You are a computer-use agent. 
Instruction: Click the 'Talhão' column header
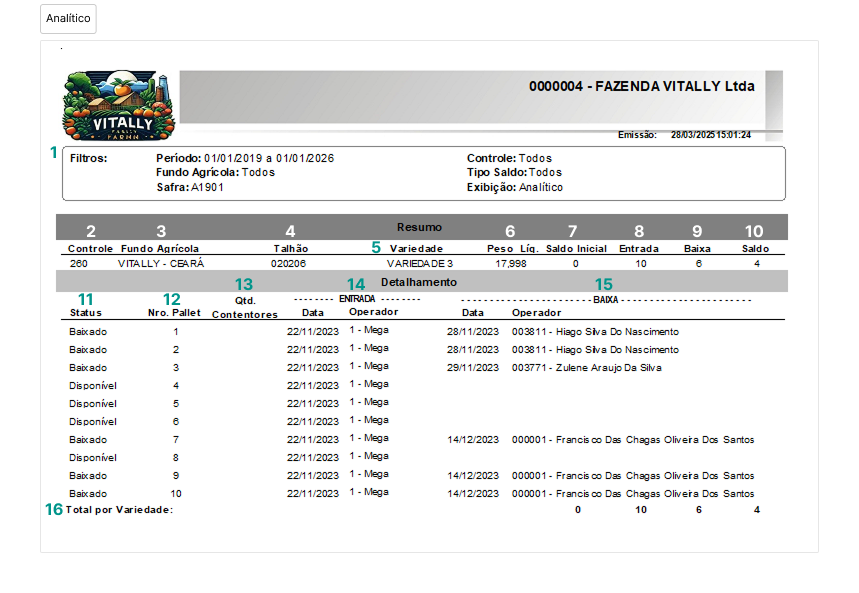291,249
